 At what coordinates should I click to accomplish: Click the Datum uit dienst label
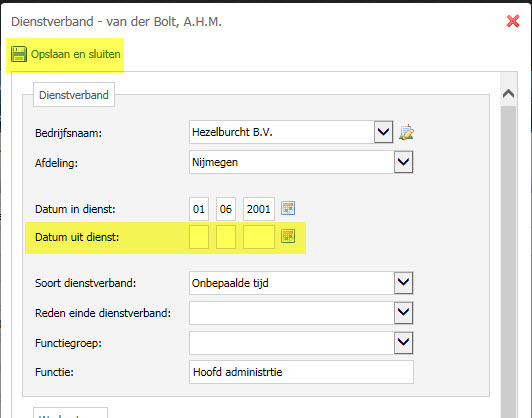[77, 237]
